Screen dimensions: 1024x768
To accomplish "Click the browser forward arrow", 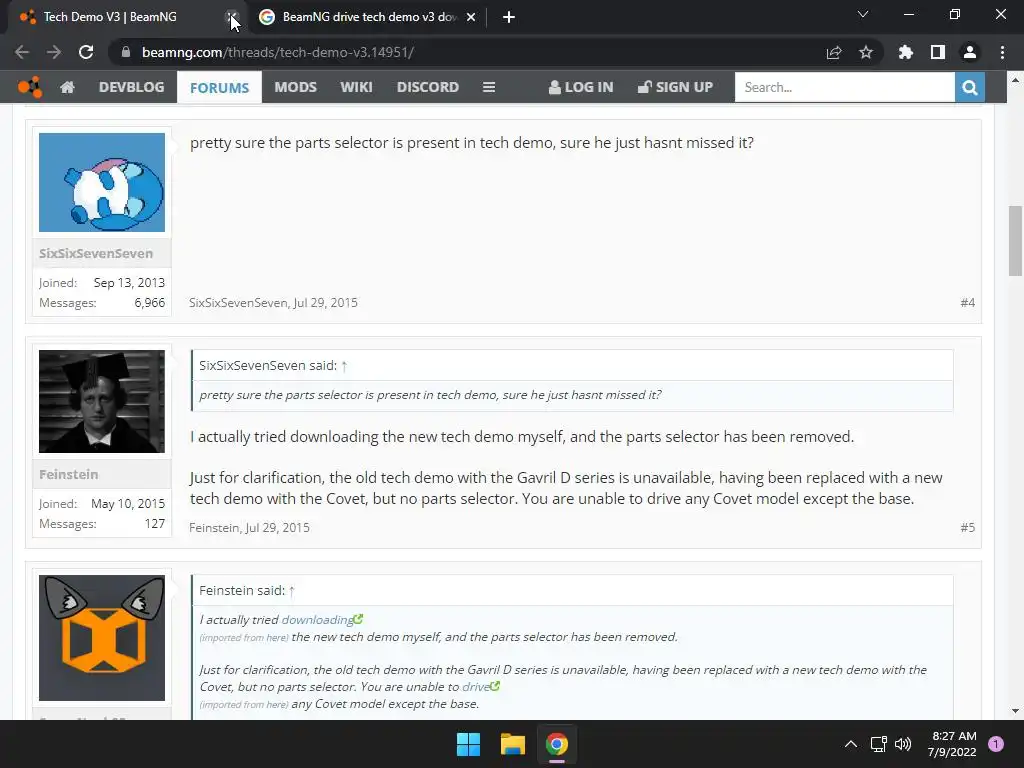I will click(x=54, y=52).
